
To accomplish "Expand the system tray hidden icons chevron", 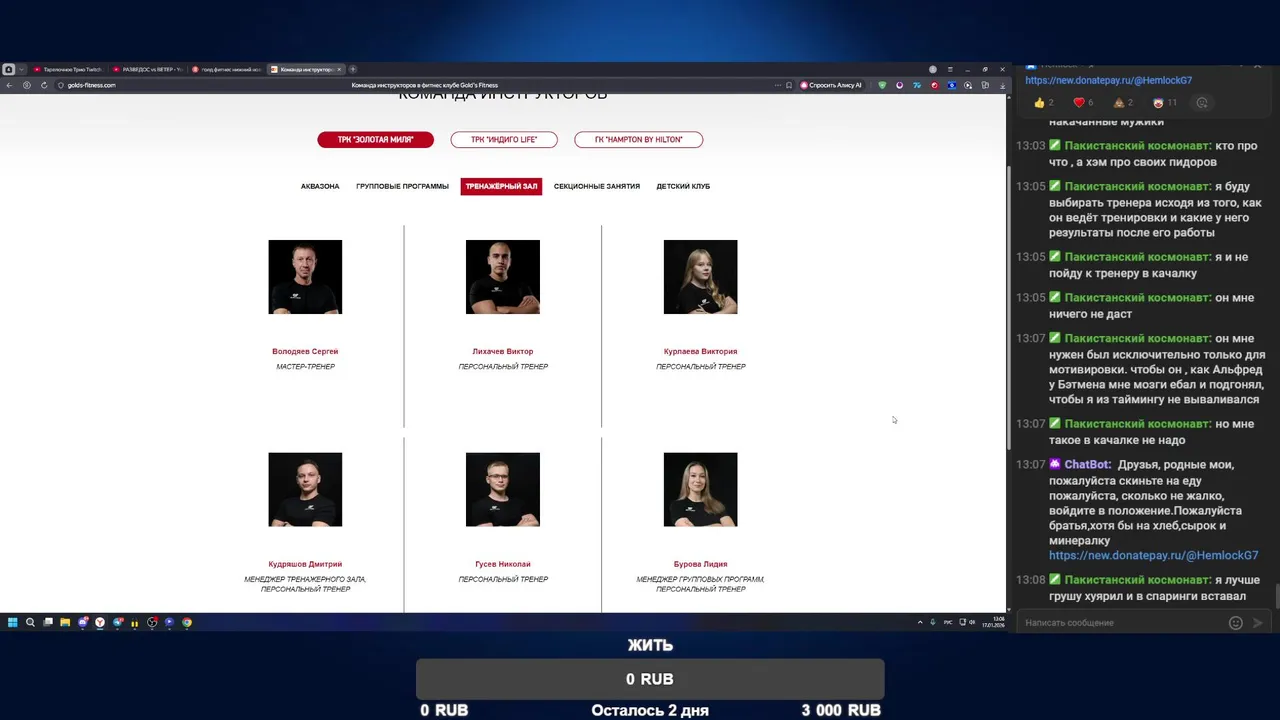I will pos(920,622).
